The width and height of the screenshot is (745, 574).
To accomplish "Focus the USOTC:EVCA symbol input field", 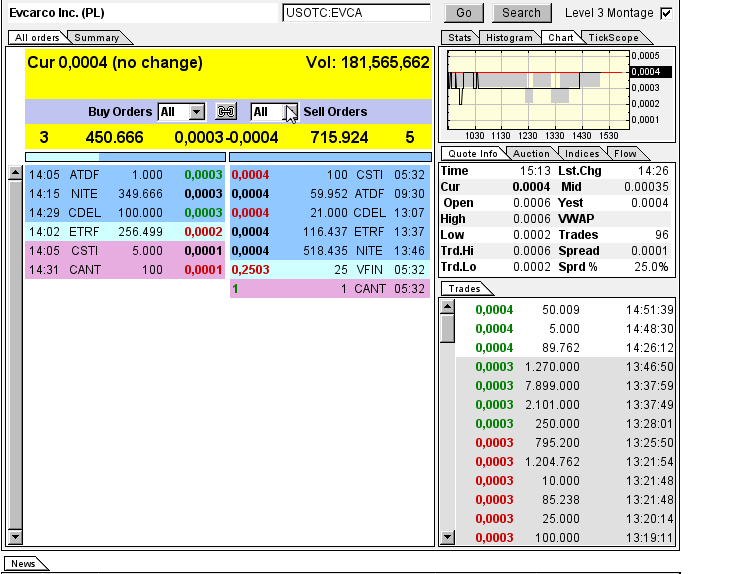I will point(356,13).
